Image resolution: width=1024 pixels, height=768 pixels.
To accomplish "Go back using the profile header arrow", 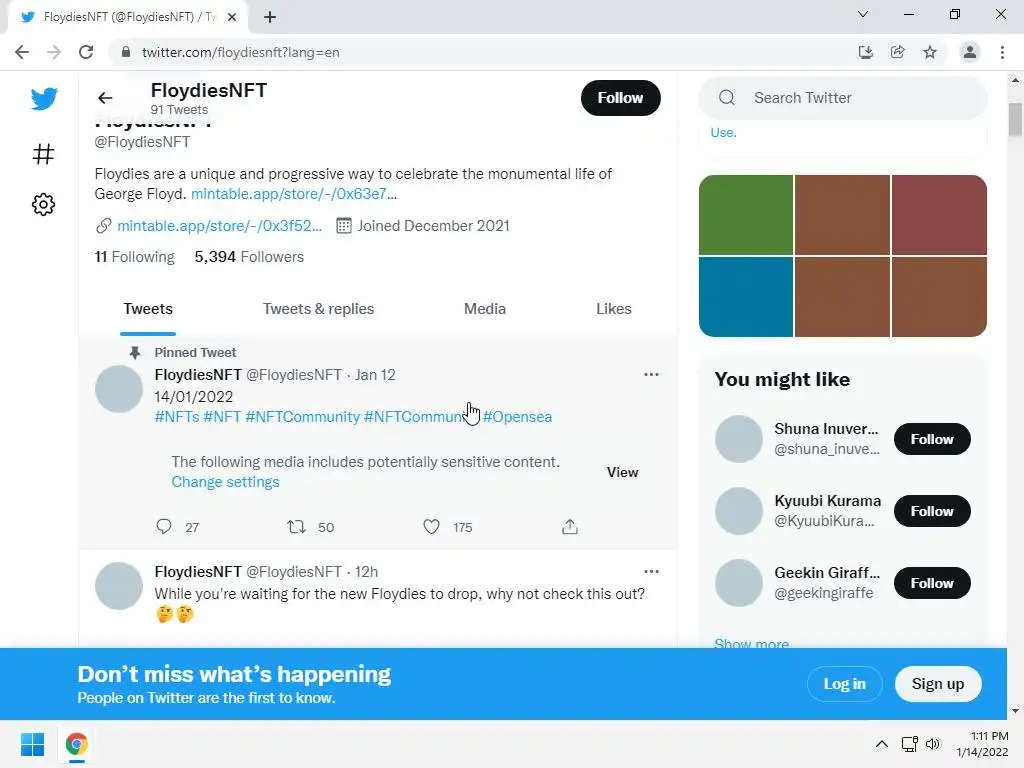I will (x=105, y=98).
